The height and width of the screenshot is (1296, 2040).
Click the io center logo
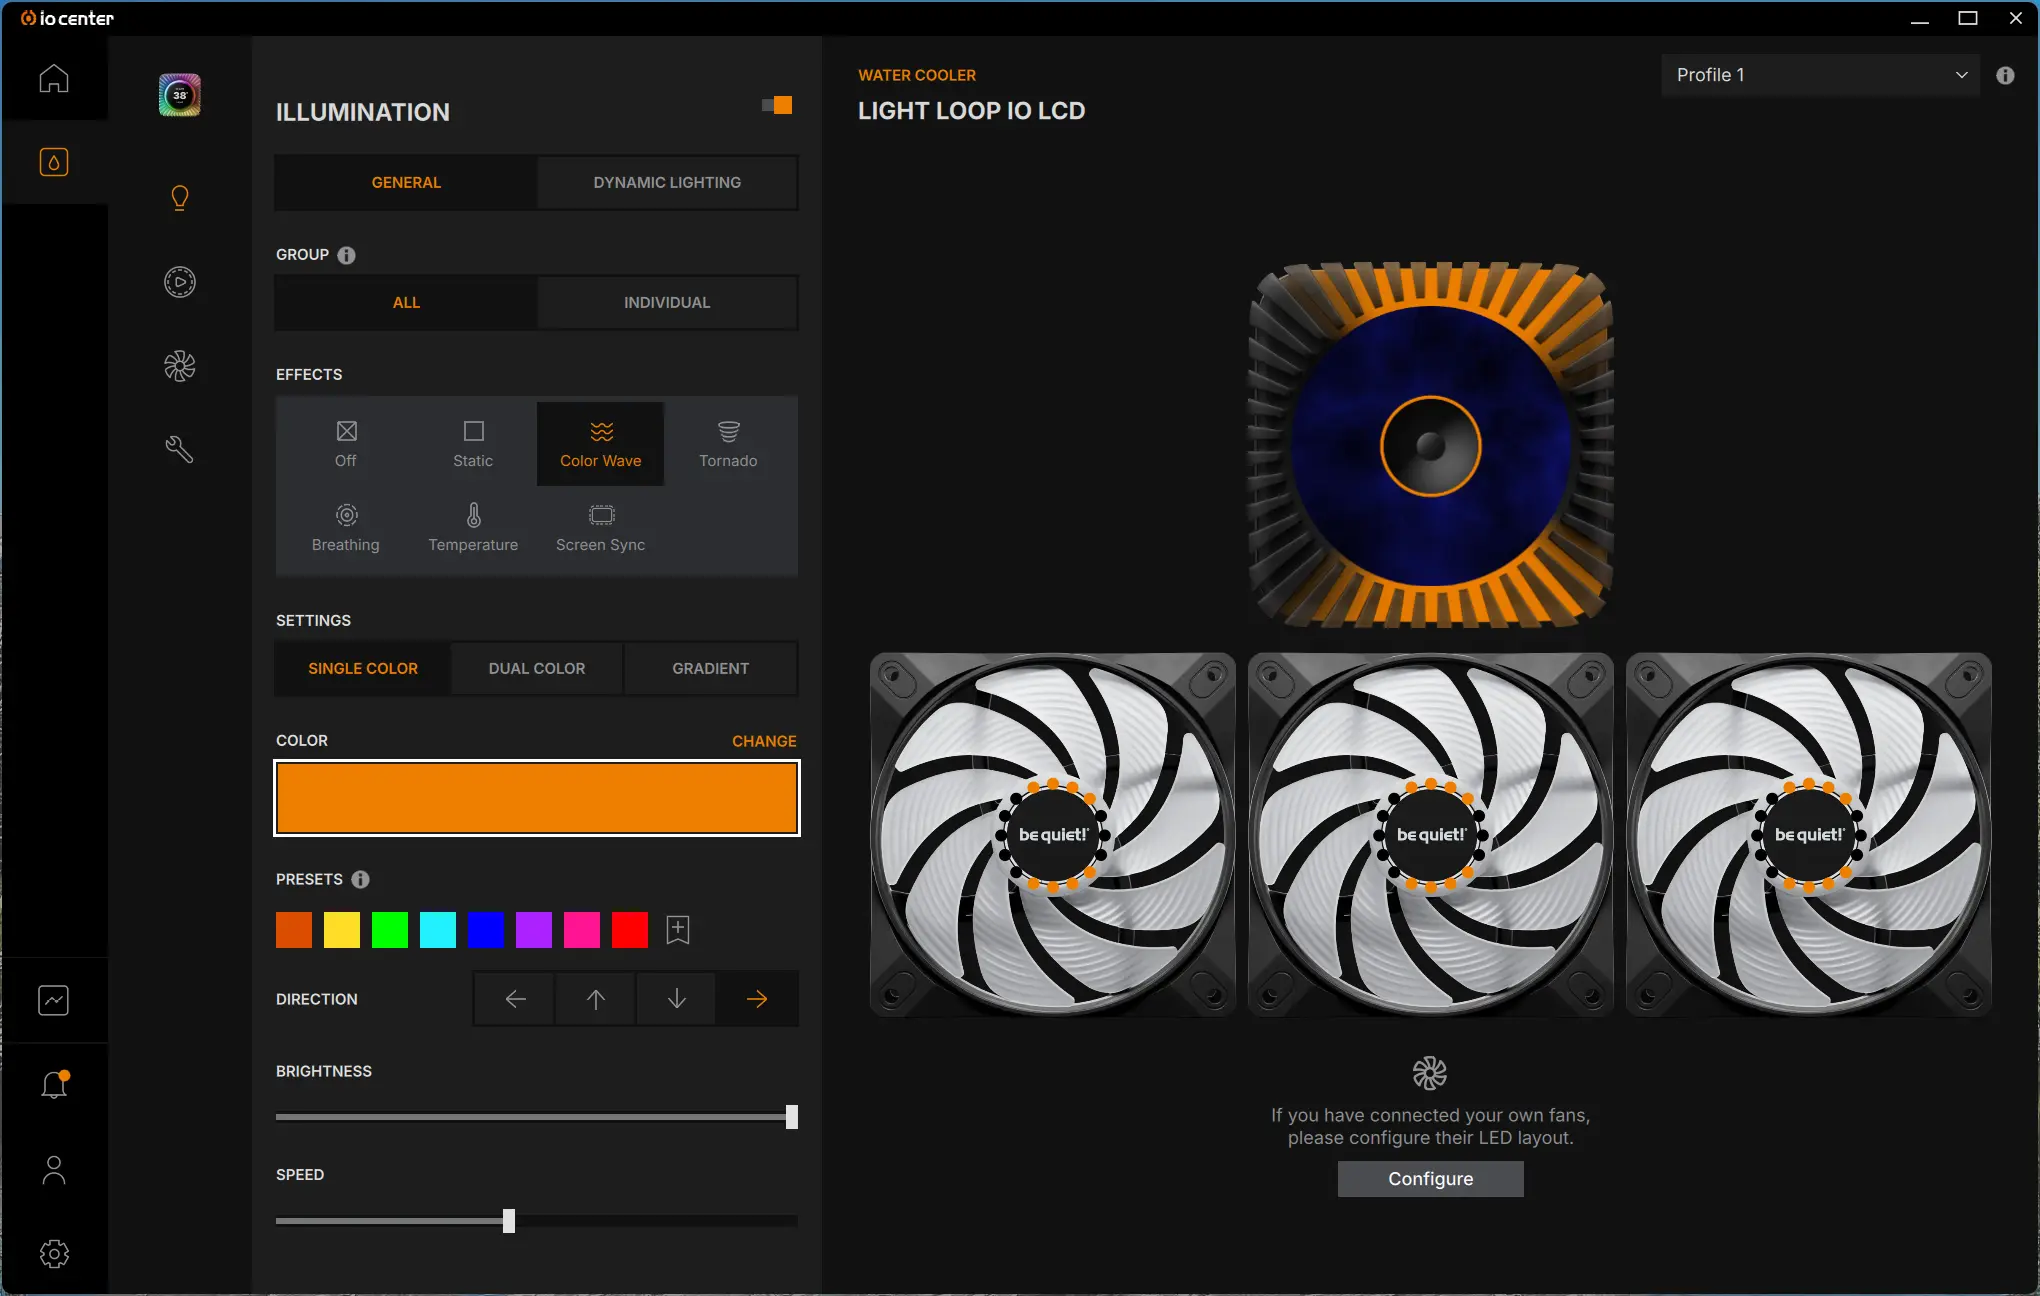click(x=67, y=18)
